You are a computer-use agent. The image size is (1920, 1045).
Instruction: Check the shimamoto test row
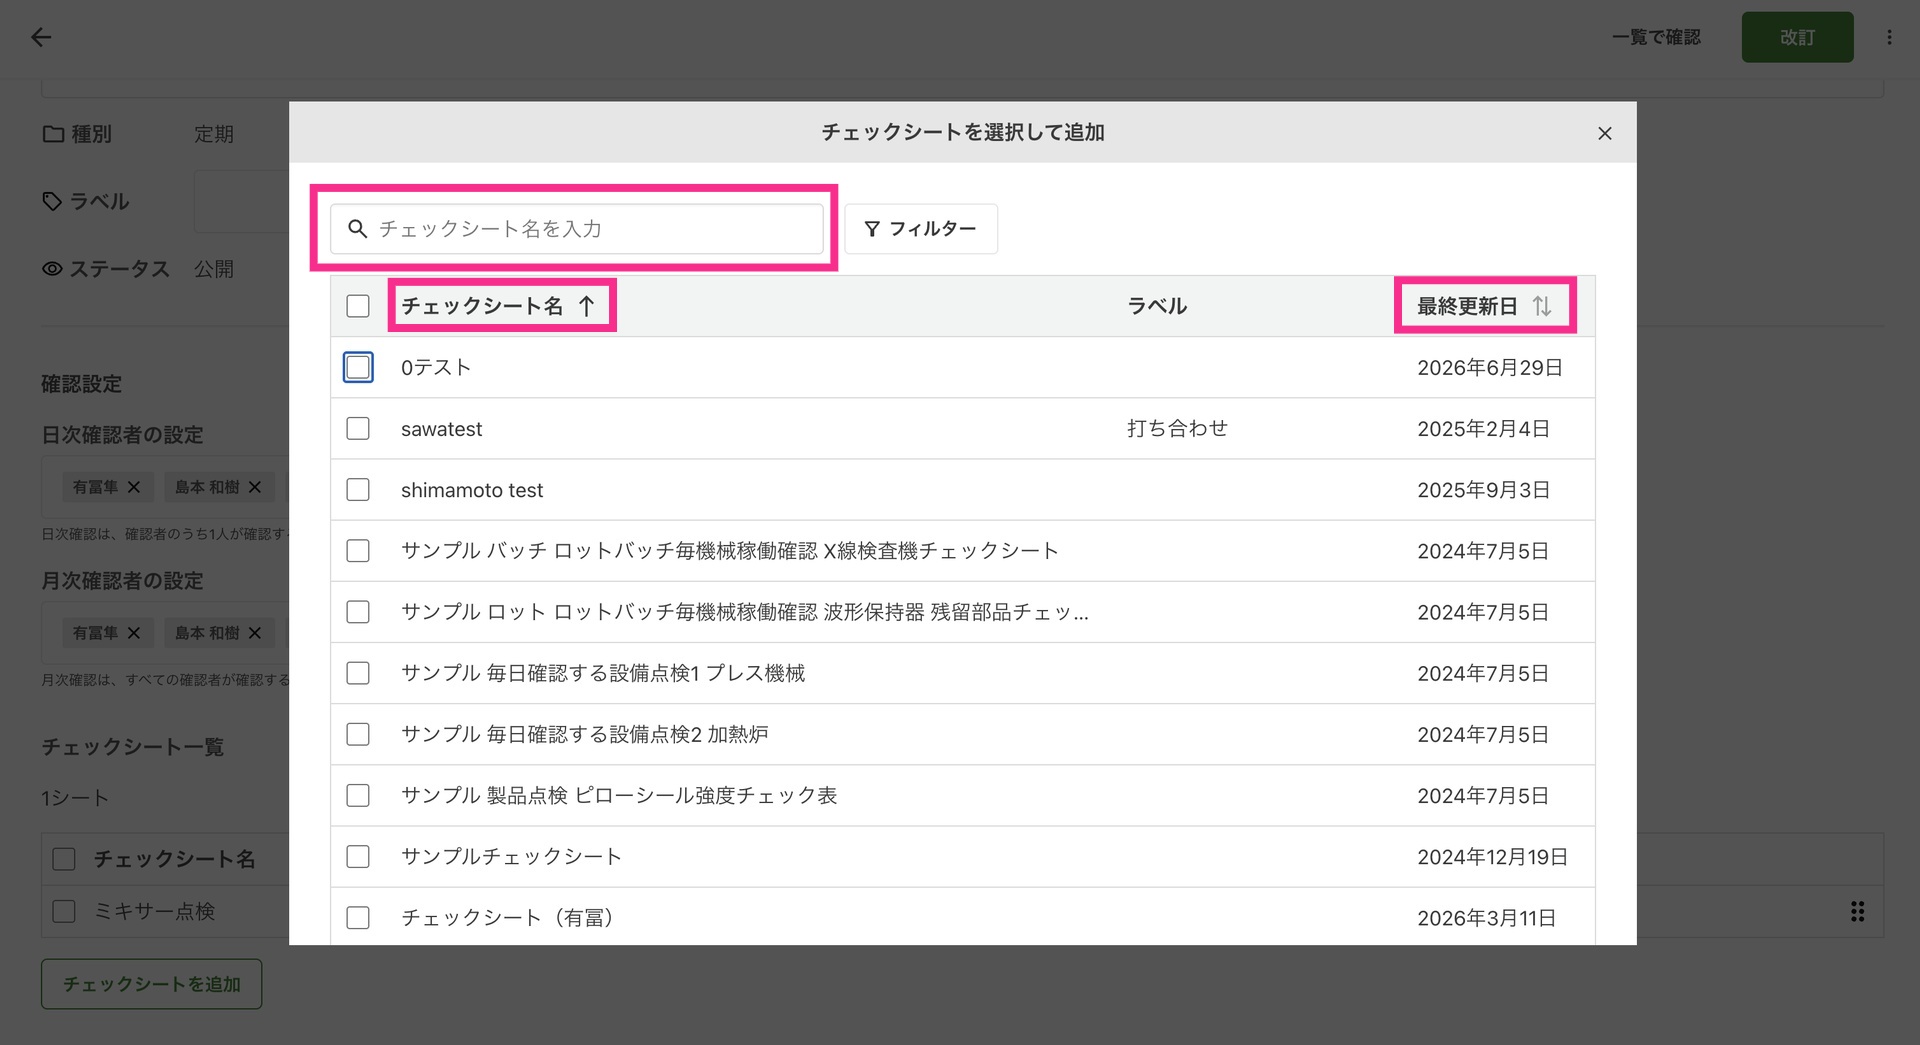358,490
